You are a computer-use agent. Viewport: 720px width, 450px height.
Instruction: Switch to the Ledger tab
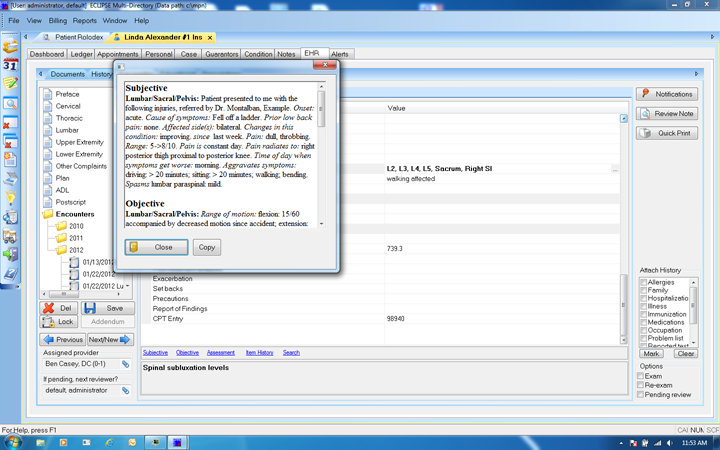[81, 54]
